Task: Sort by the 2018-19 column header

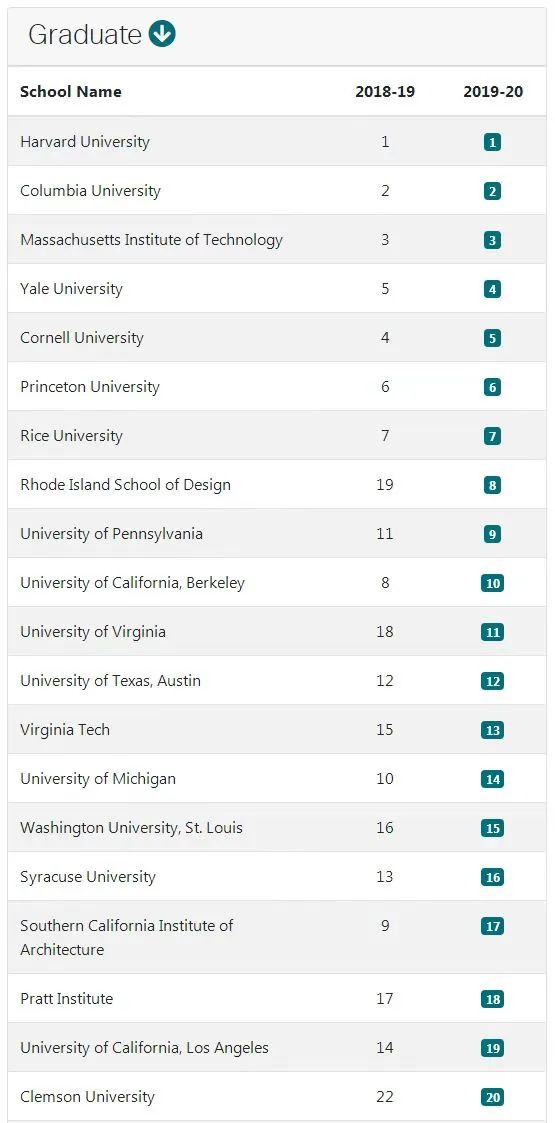Action: click(x=385, y=92)
